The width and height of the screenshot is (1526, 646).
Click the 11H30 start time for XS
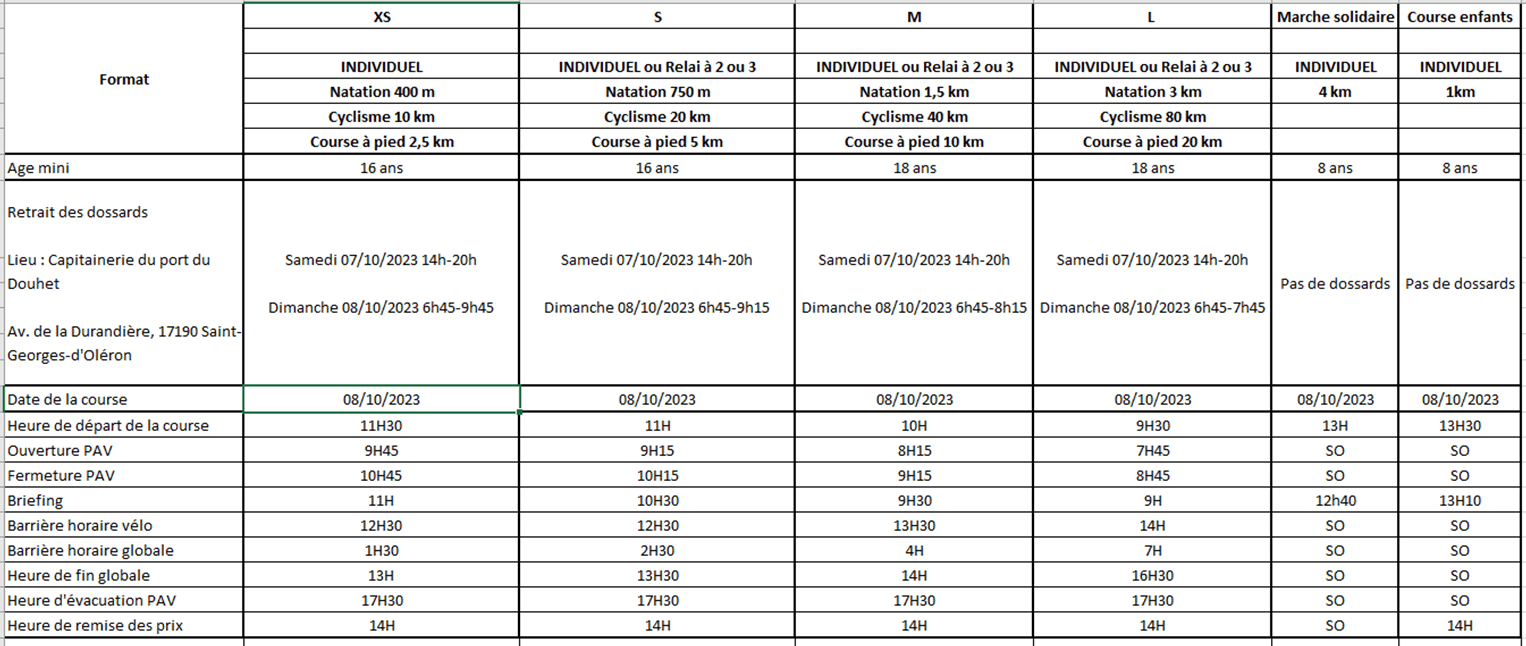(x=381, y=425)
